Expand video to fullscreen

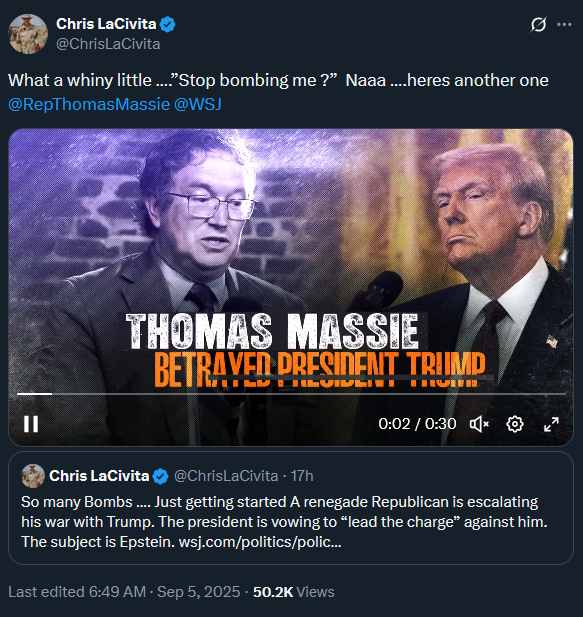tap(551, 424)
